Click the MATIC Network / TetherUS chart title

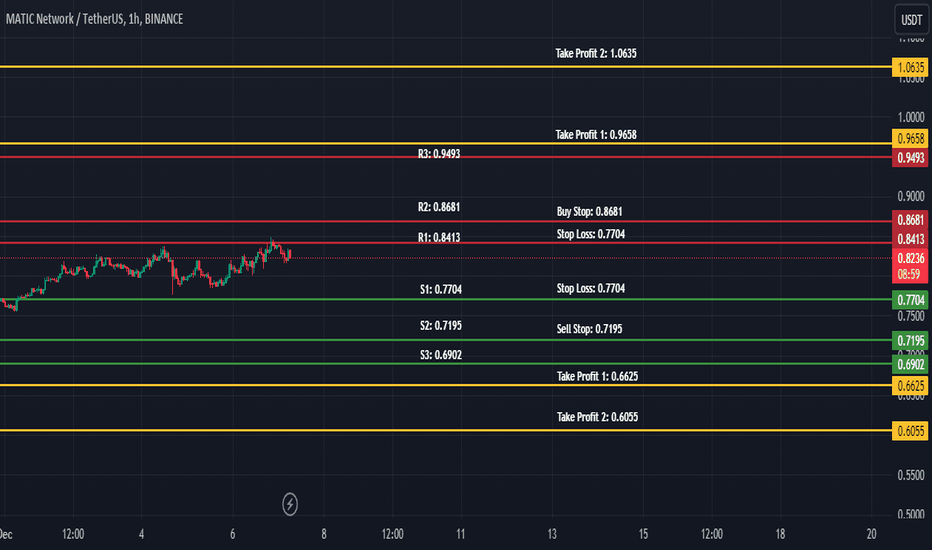coord(95,19)
